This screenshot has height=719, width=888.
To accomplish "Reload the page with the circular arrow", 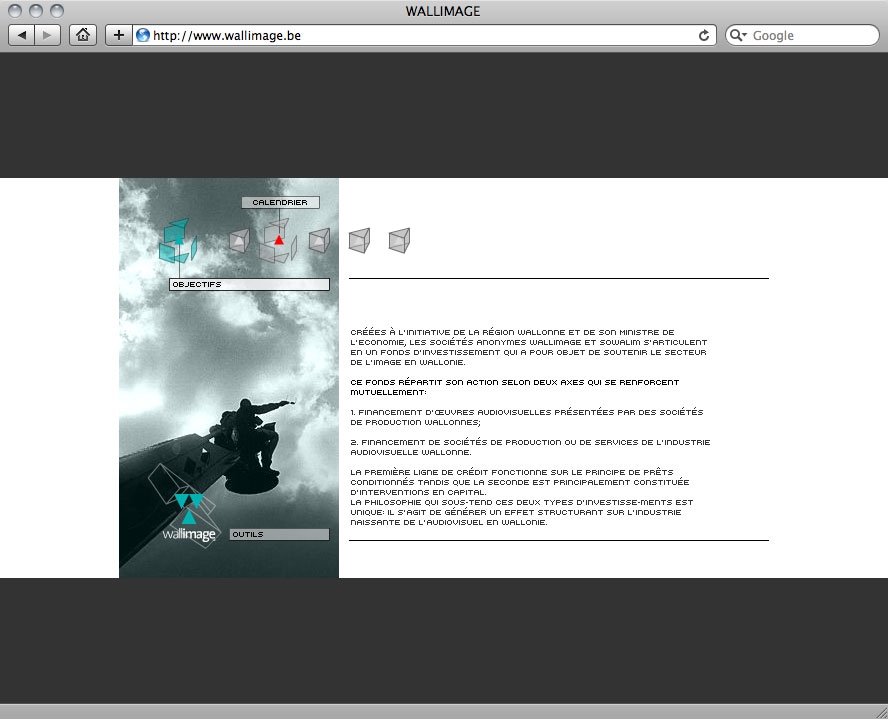I will (x=704, y=35).
